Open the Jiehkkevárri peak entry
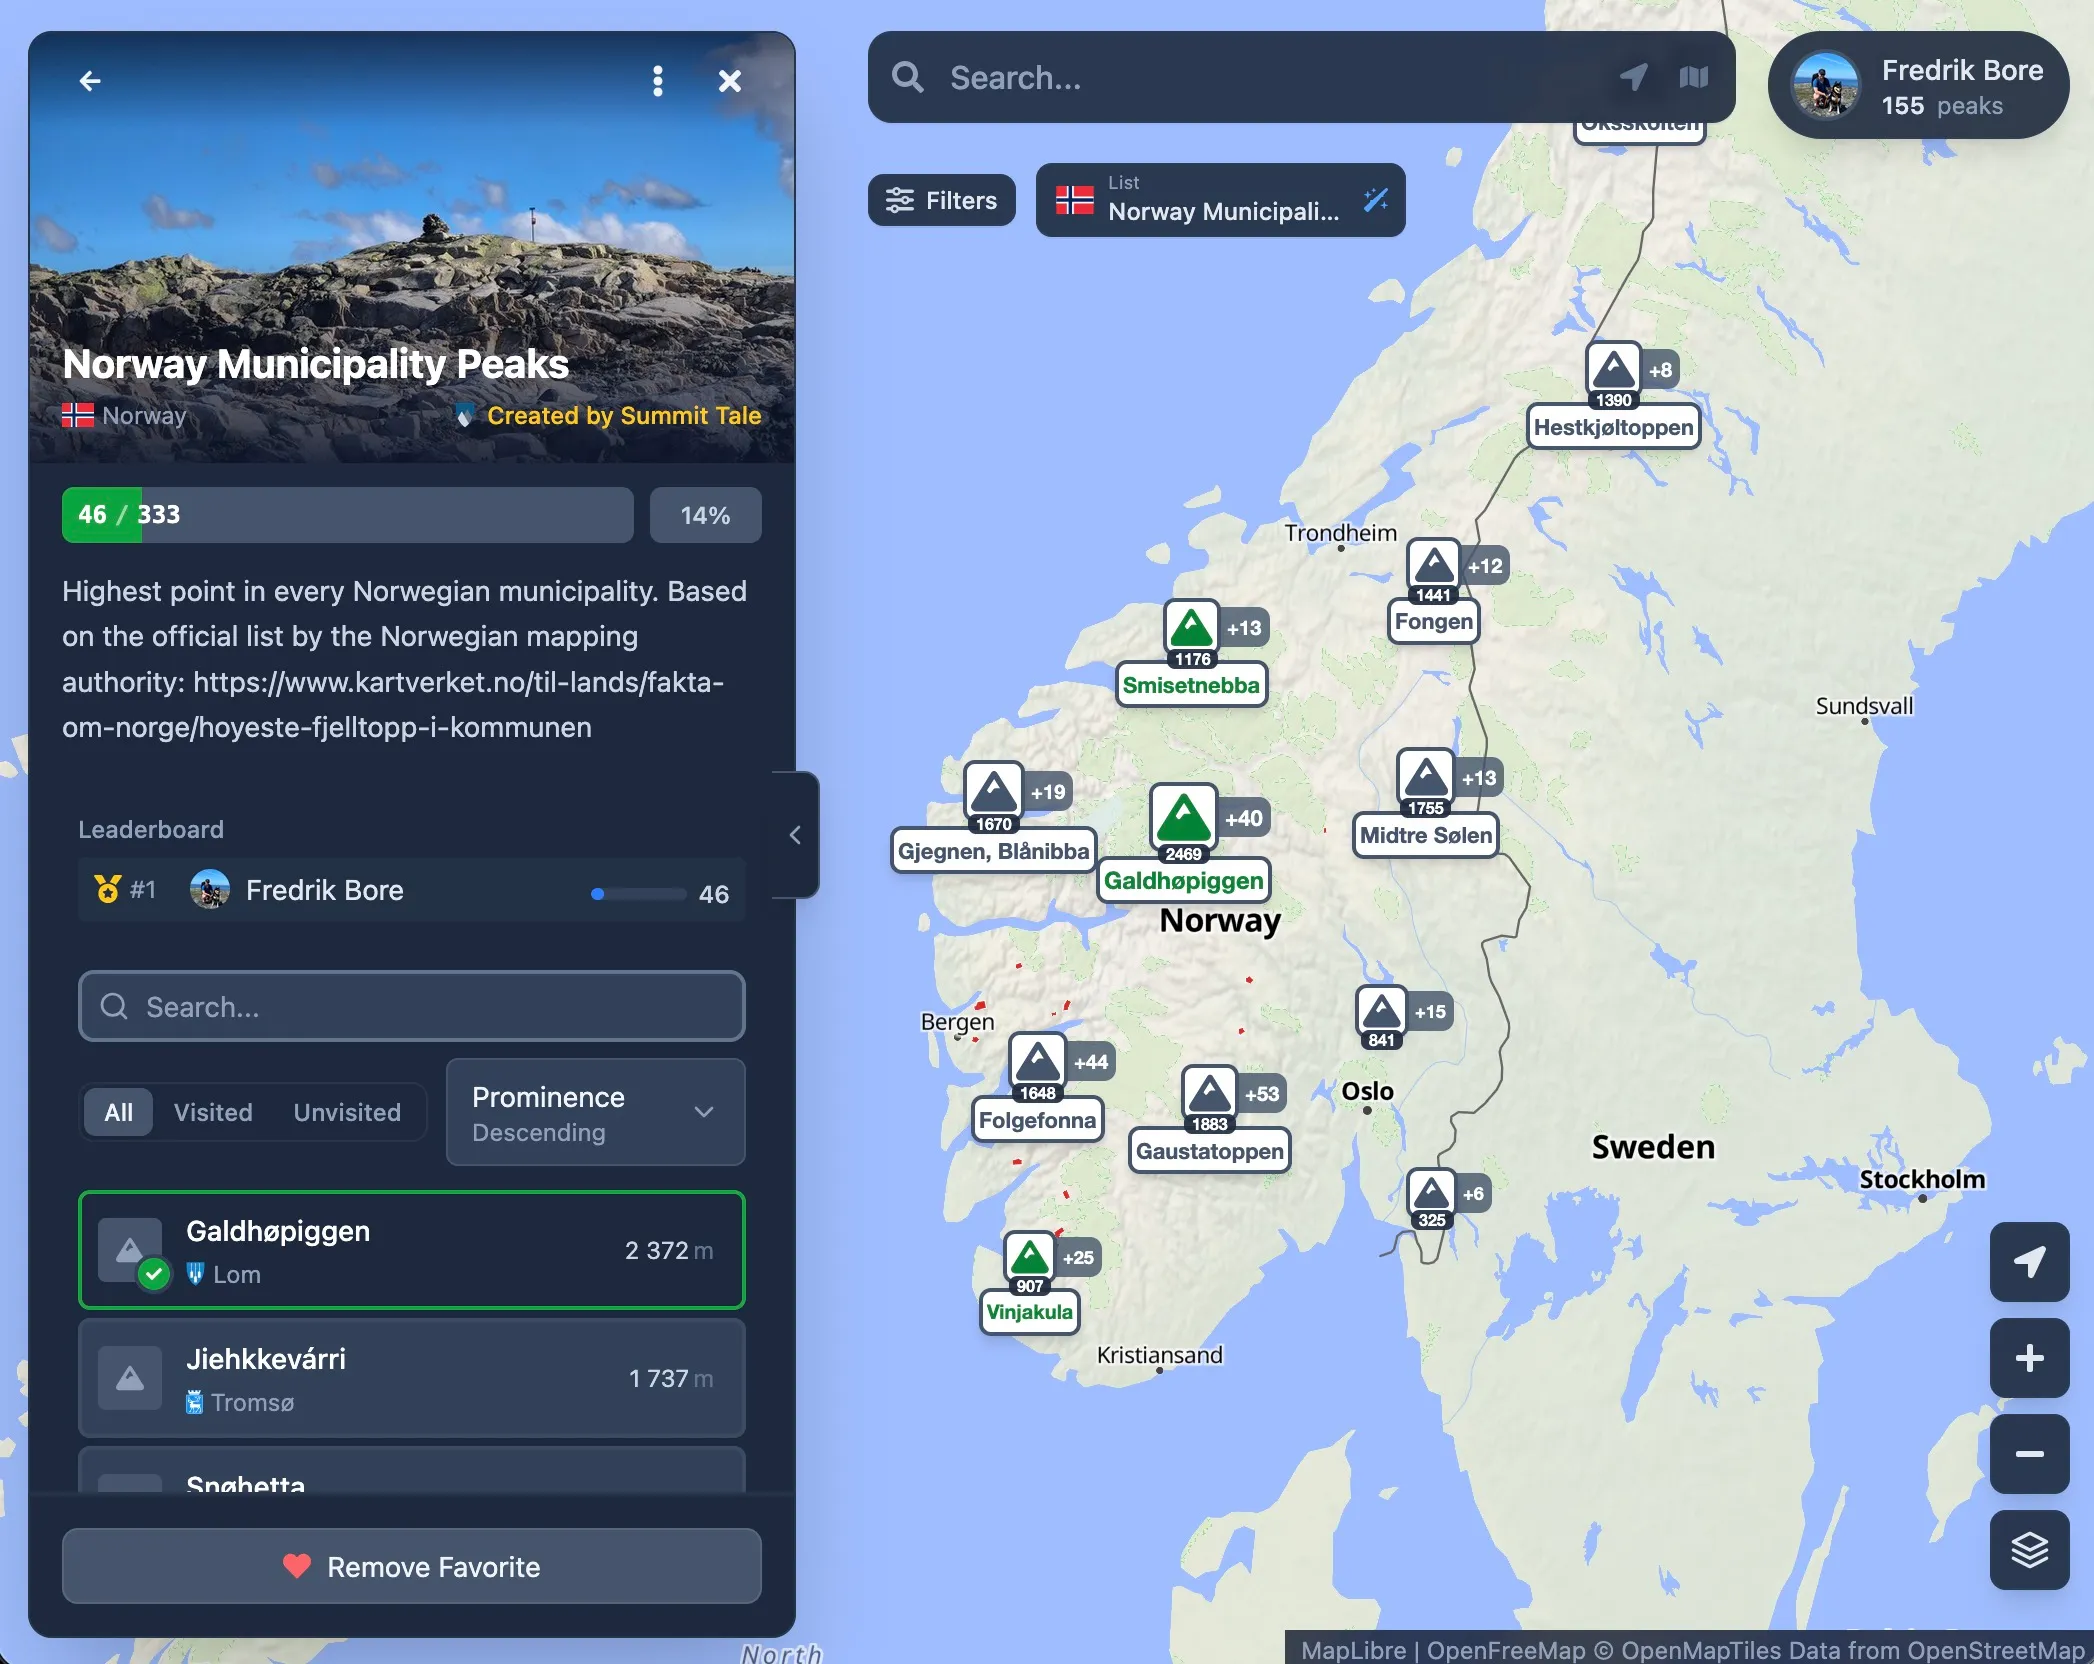2094x1664 pixels. coord(411,1378)
